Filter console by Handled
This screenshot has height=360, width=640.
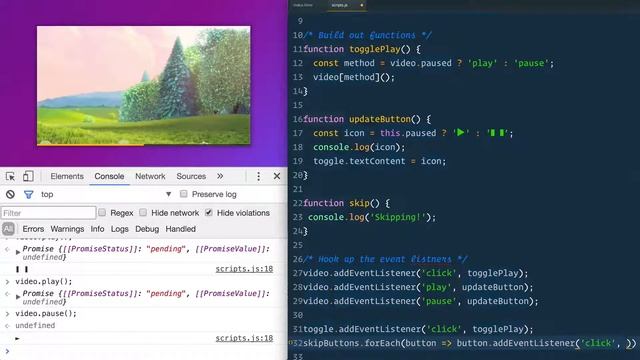pyautogui.click(x=180, y=229)
